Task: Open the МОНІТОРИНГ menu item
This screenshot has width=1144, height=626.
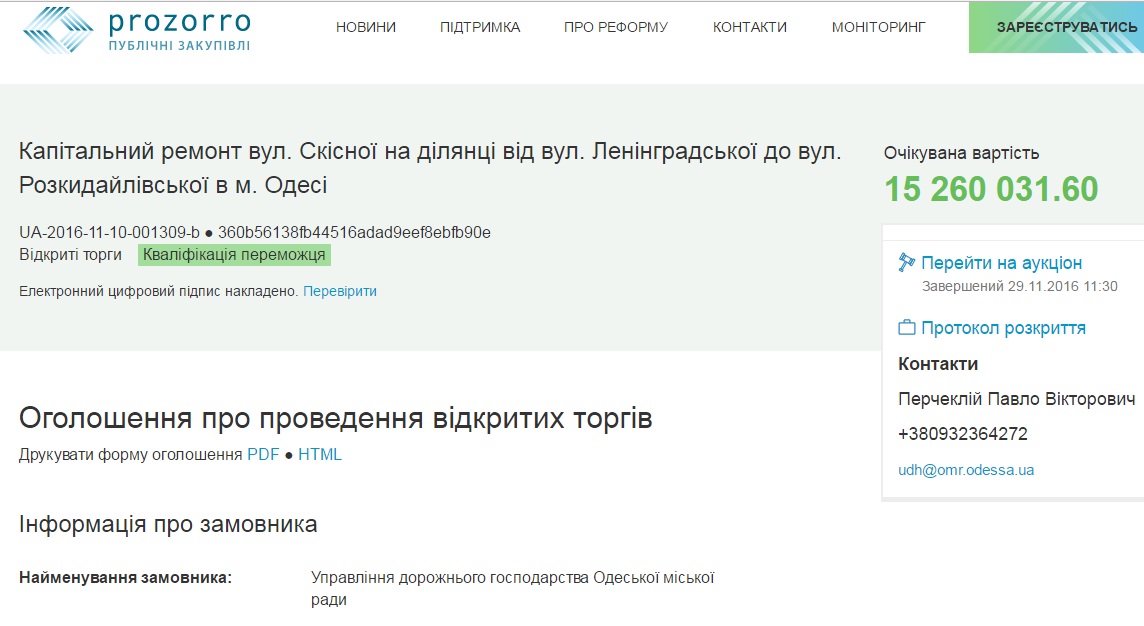Action: point(879,27)
